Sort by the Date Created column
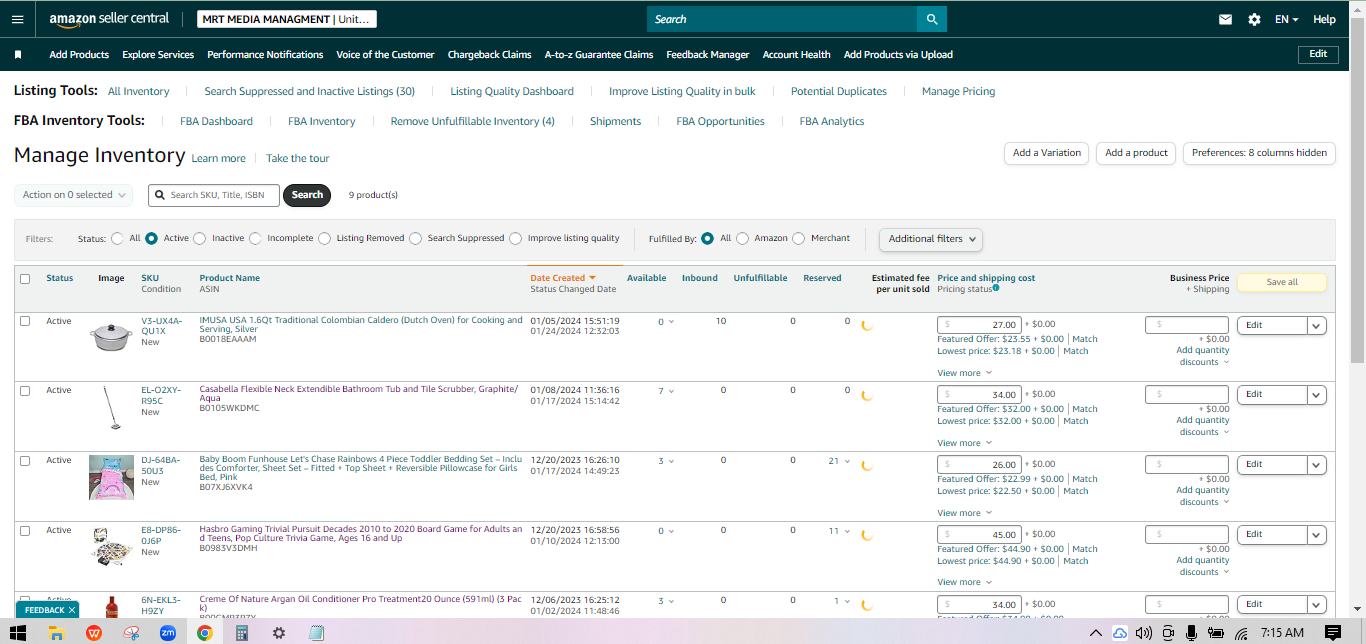1366x644 pixels. click(562, 278)
